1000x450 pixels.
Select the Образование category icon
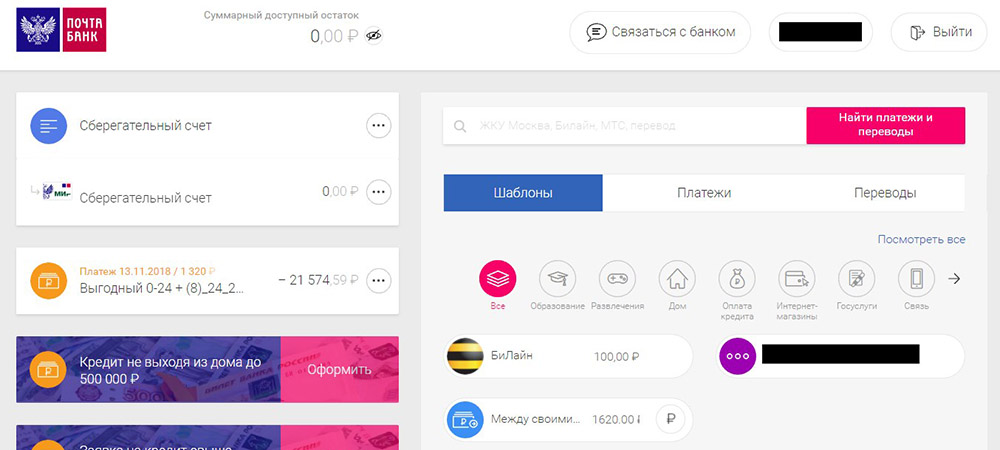coord(558,279)
